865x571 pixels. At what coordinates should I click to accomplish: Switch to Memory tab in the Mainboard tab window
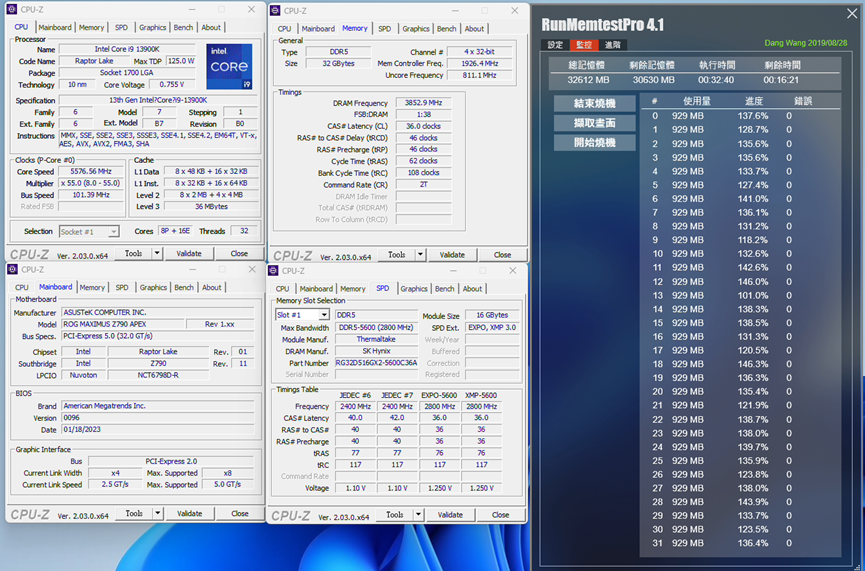coord(92,287)
